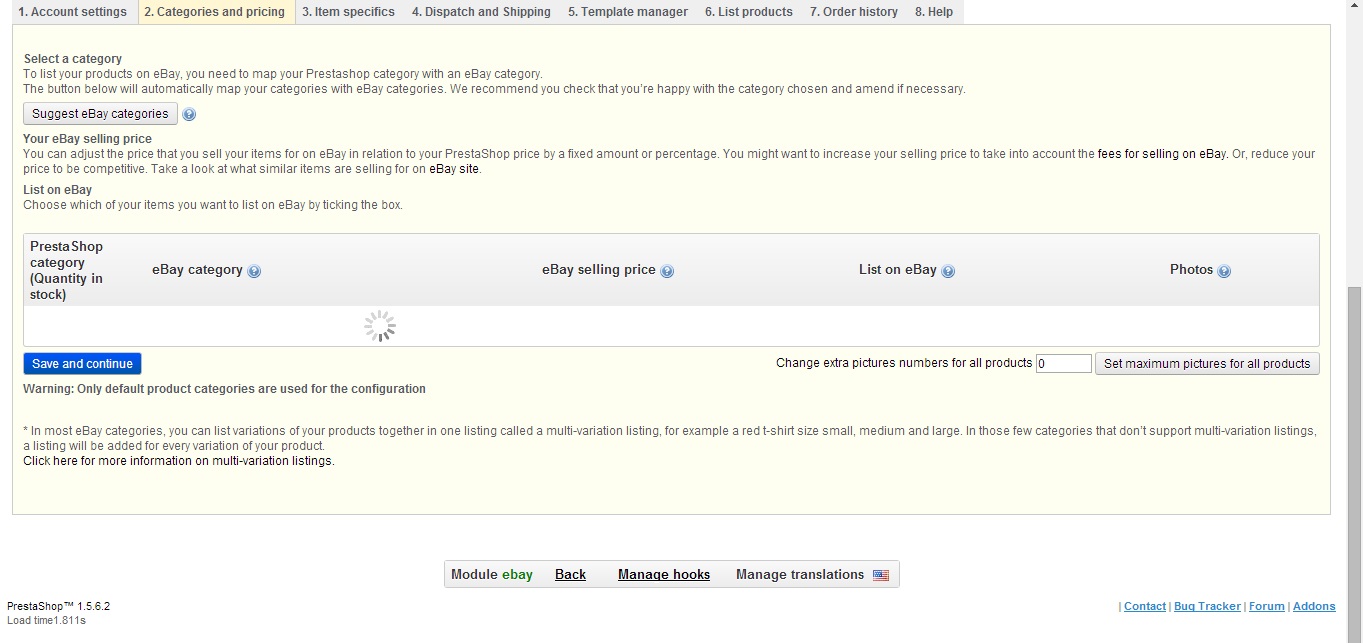Open the eBay site link
The width and height of the screenshot is (1363, 643).
pos(455,169)
